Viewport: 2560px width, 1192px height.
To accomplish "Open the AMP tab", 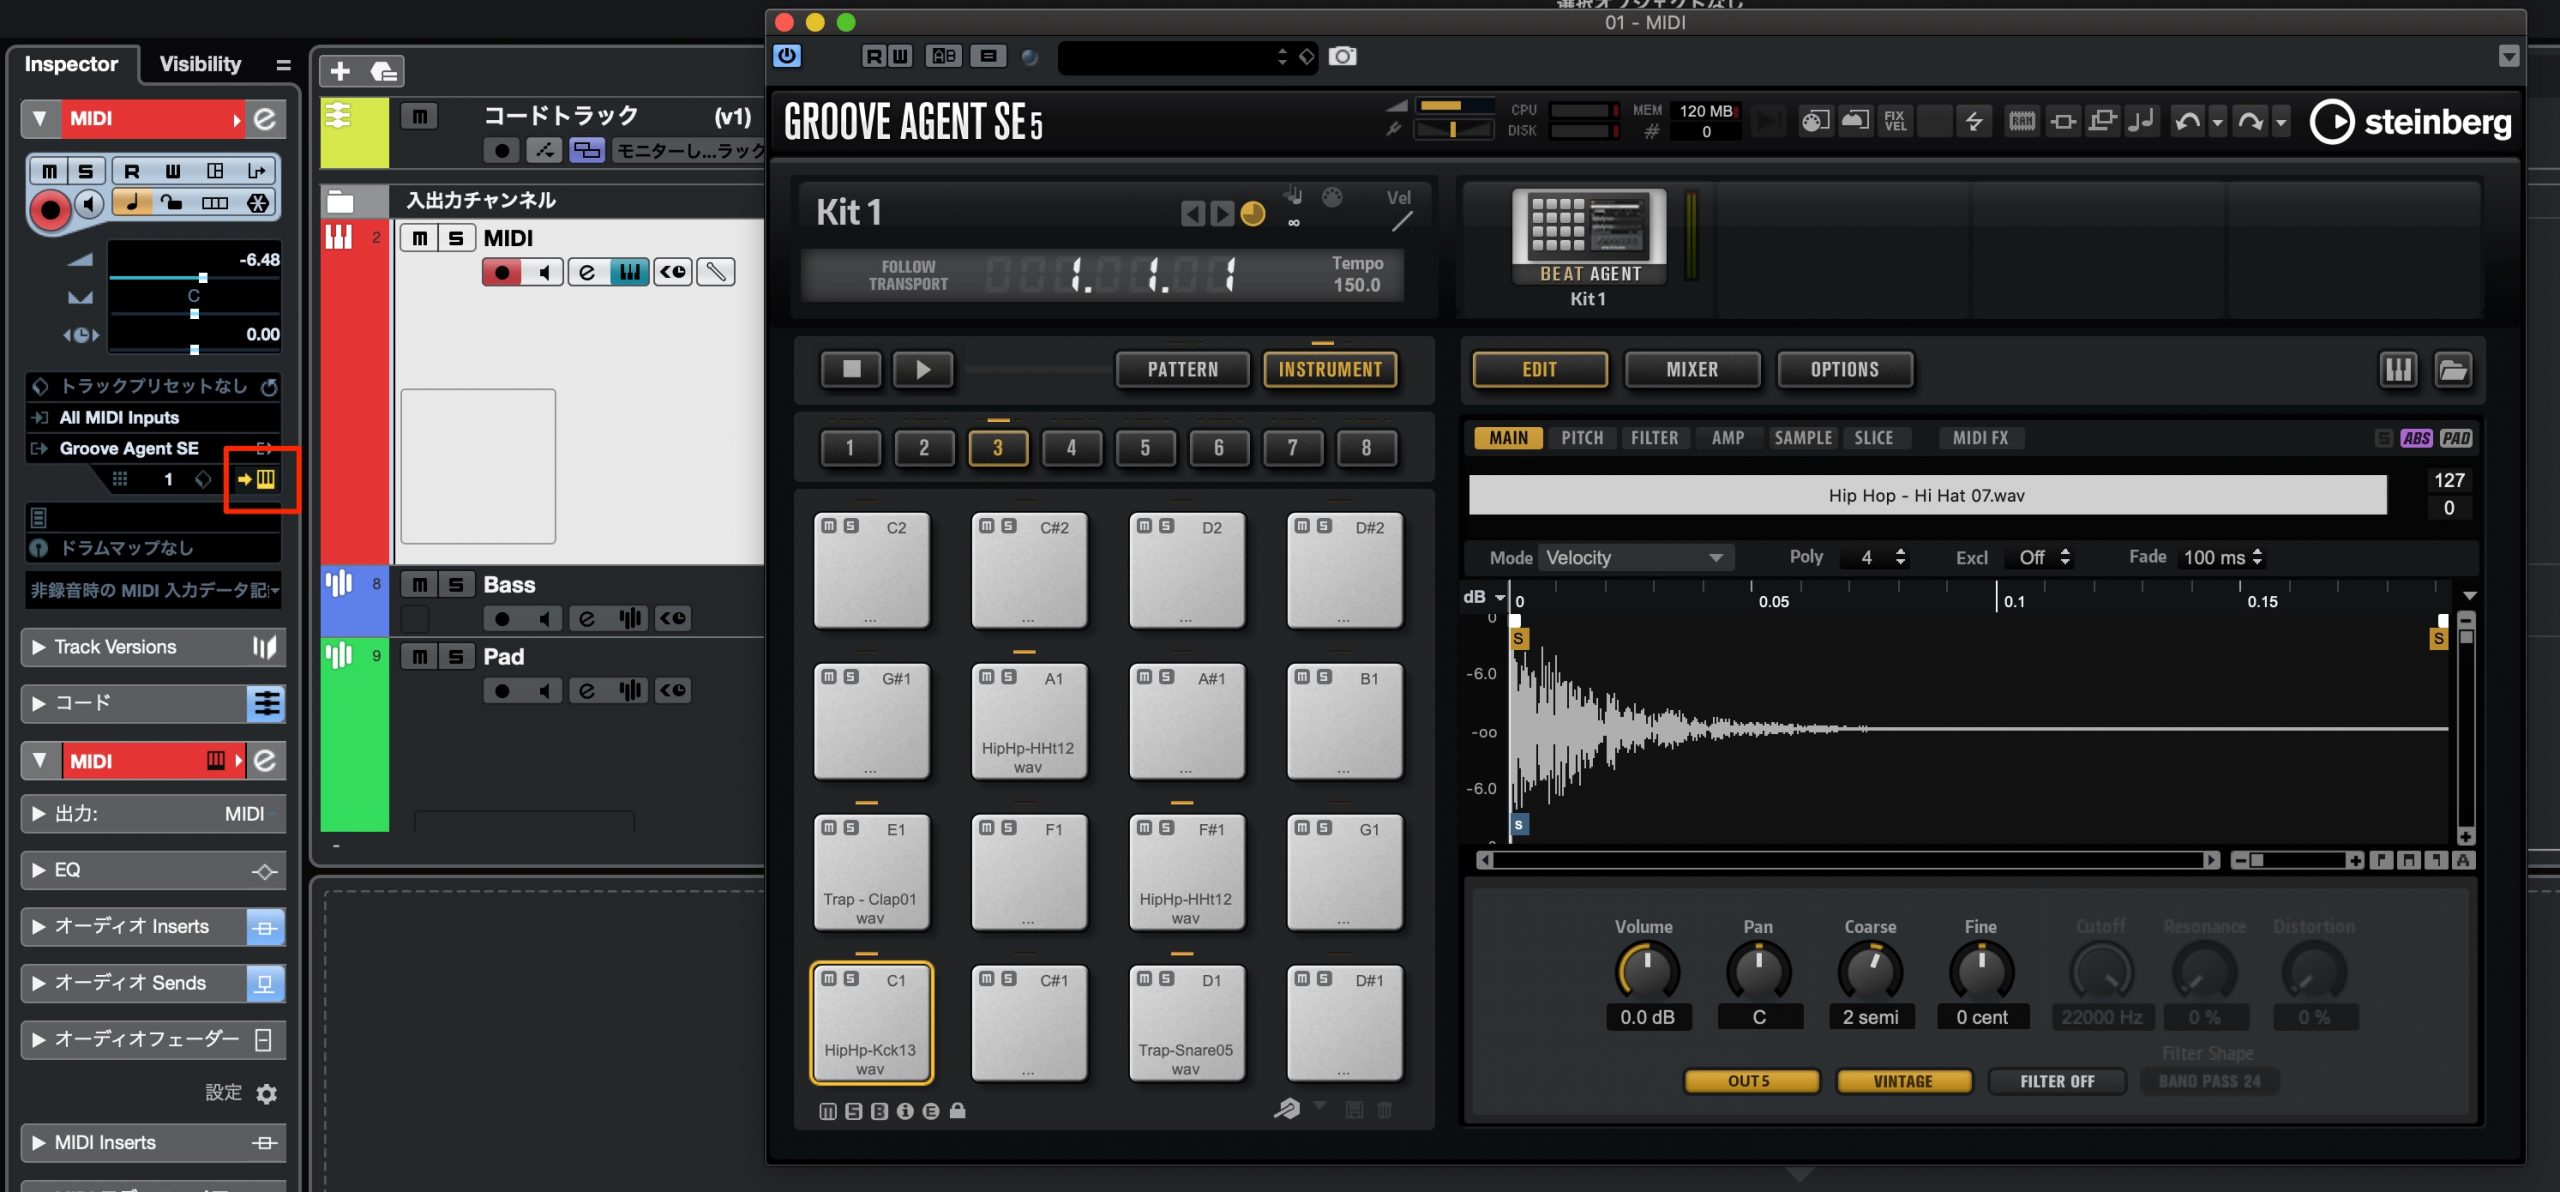I will pos(1727,438).
